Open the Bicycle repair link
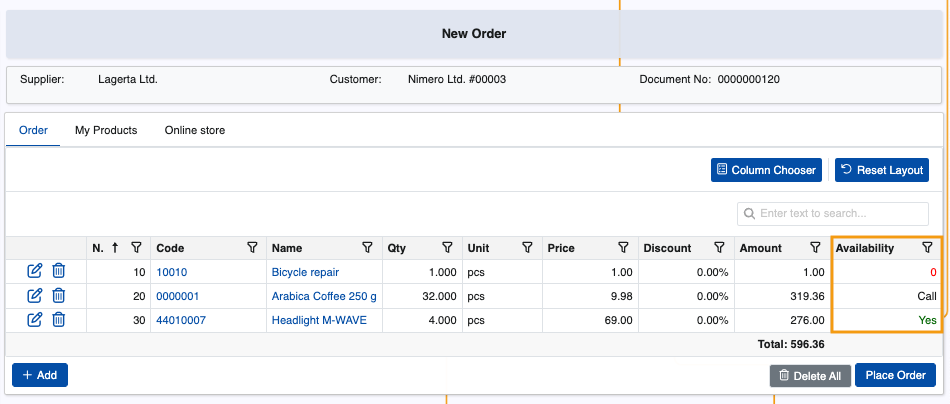Image resolution: width=950 pixels, height=404 pixels. 305,273
